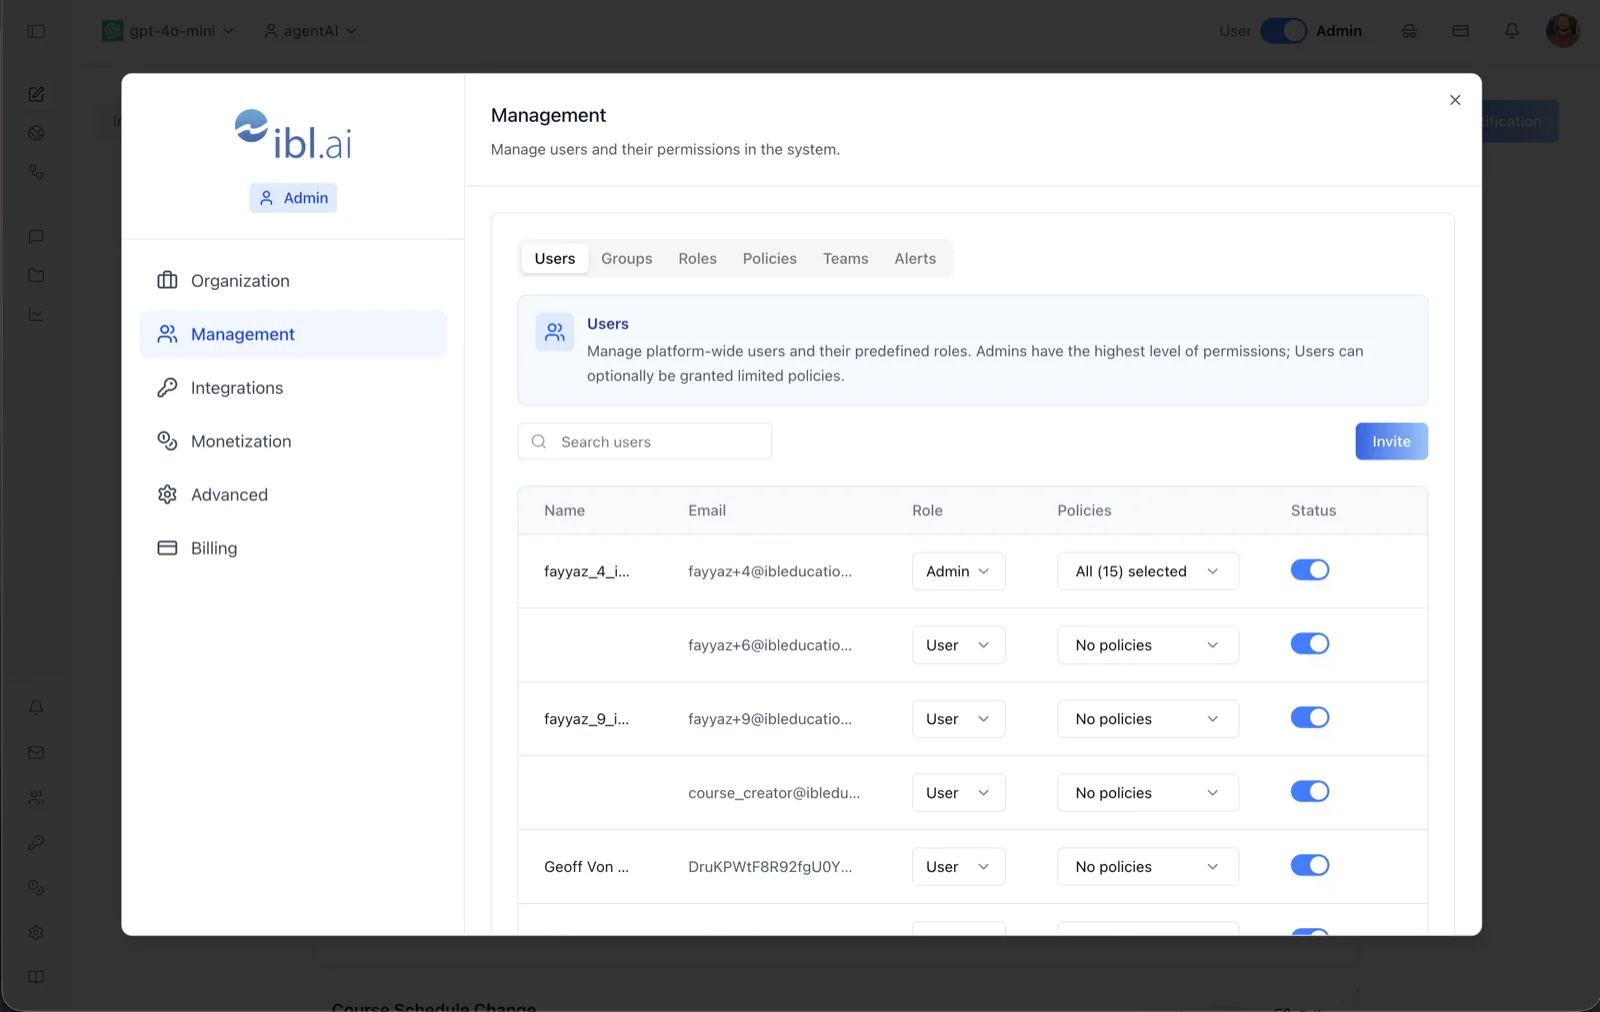Screen dimensions: 1600x1012
Task: Open policies dropdown for fayyaz+6 user
Action: pyautogui.click(x=1148, y=645)
